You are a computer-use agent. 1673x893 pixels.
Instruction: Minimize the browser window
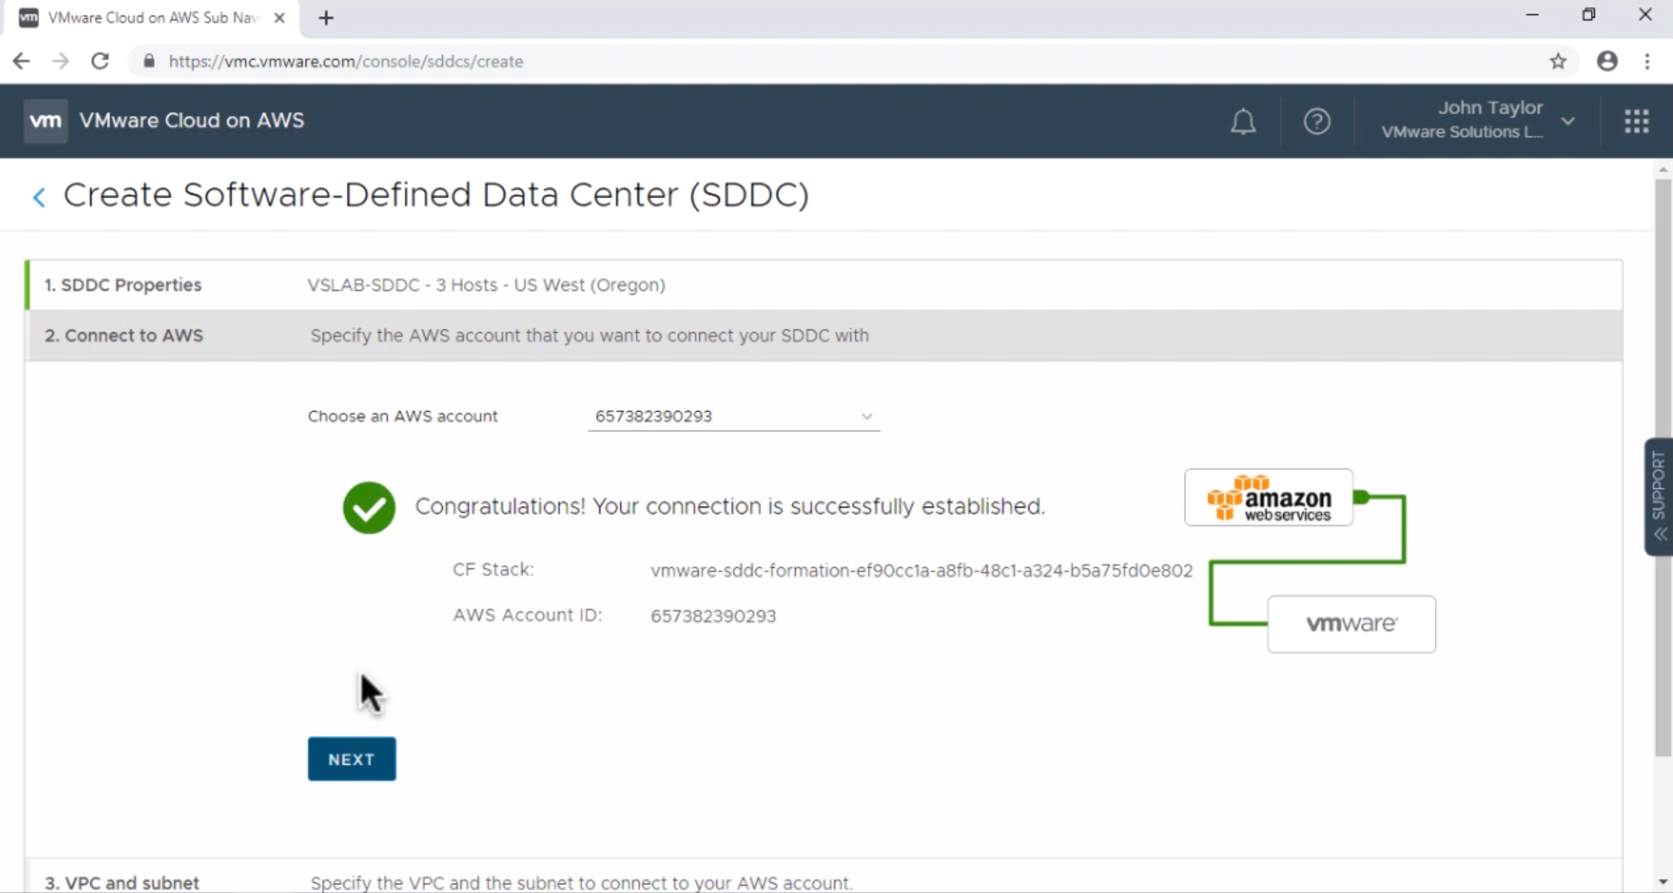pos(1532,15)
